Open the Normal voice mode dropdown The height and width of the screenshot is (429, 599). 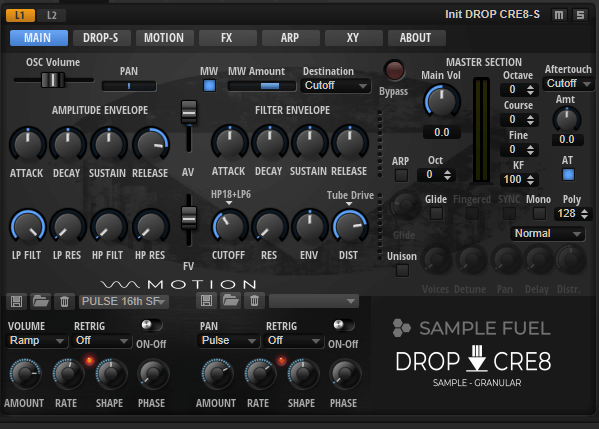coord(547,233)
